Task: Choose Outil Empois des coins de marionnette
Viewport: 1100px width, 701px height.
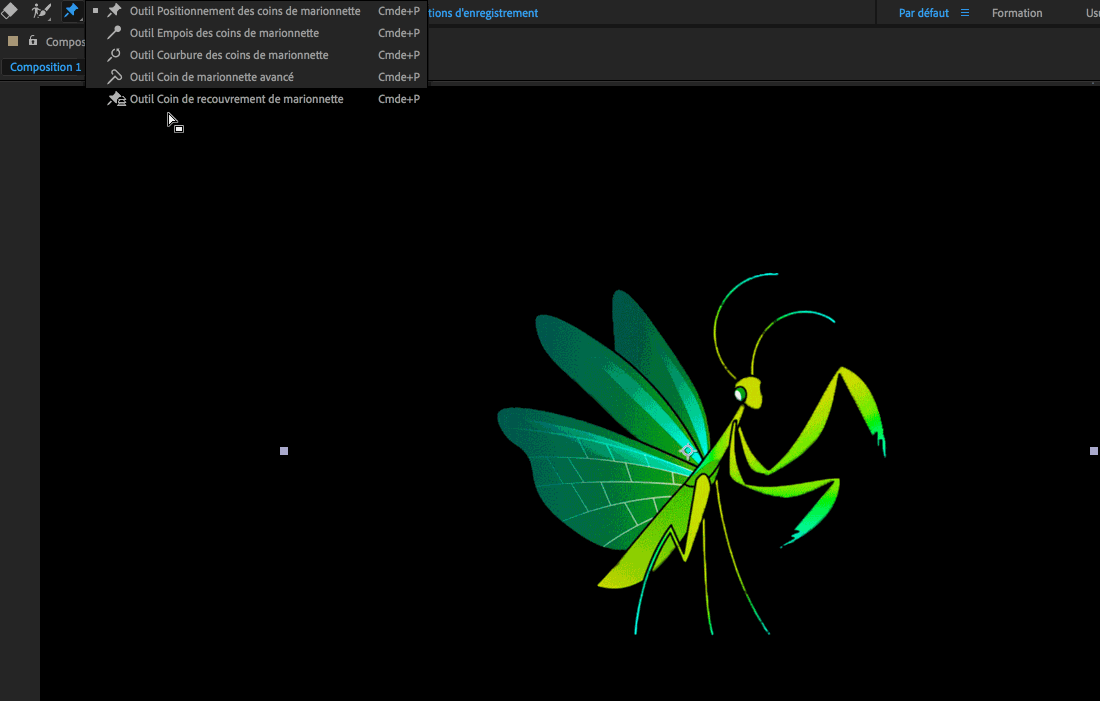Action: [224, 33]
